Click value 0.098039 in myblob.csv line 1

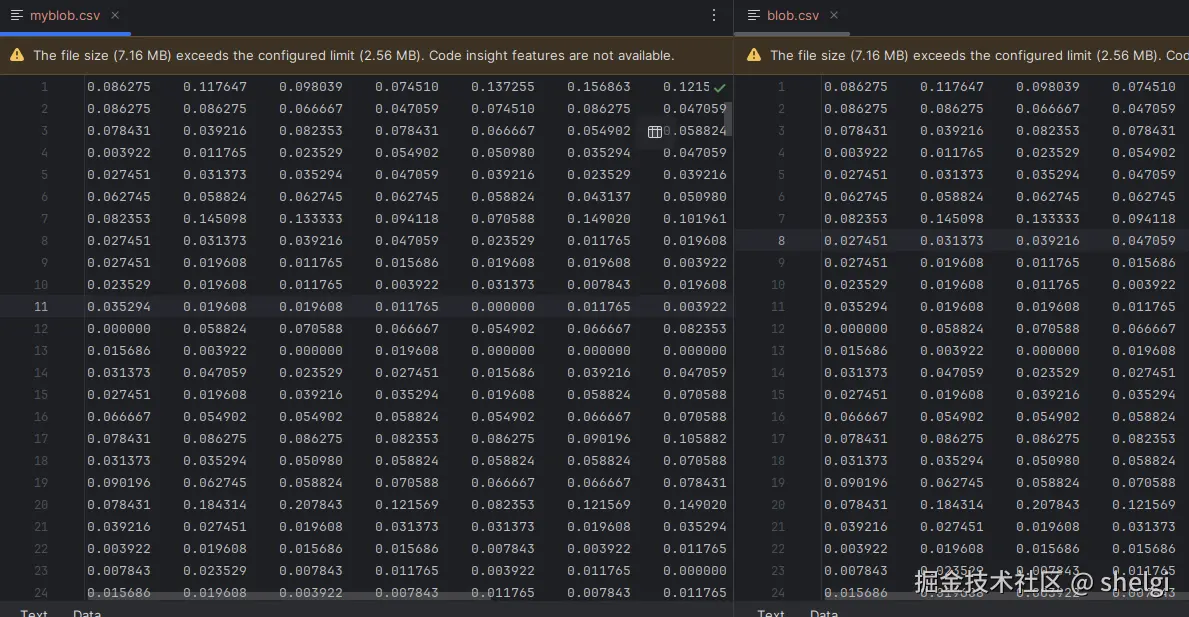[x=310, y=87]
